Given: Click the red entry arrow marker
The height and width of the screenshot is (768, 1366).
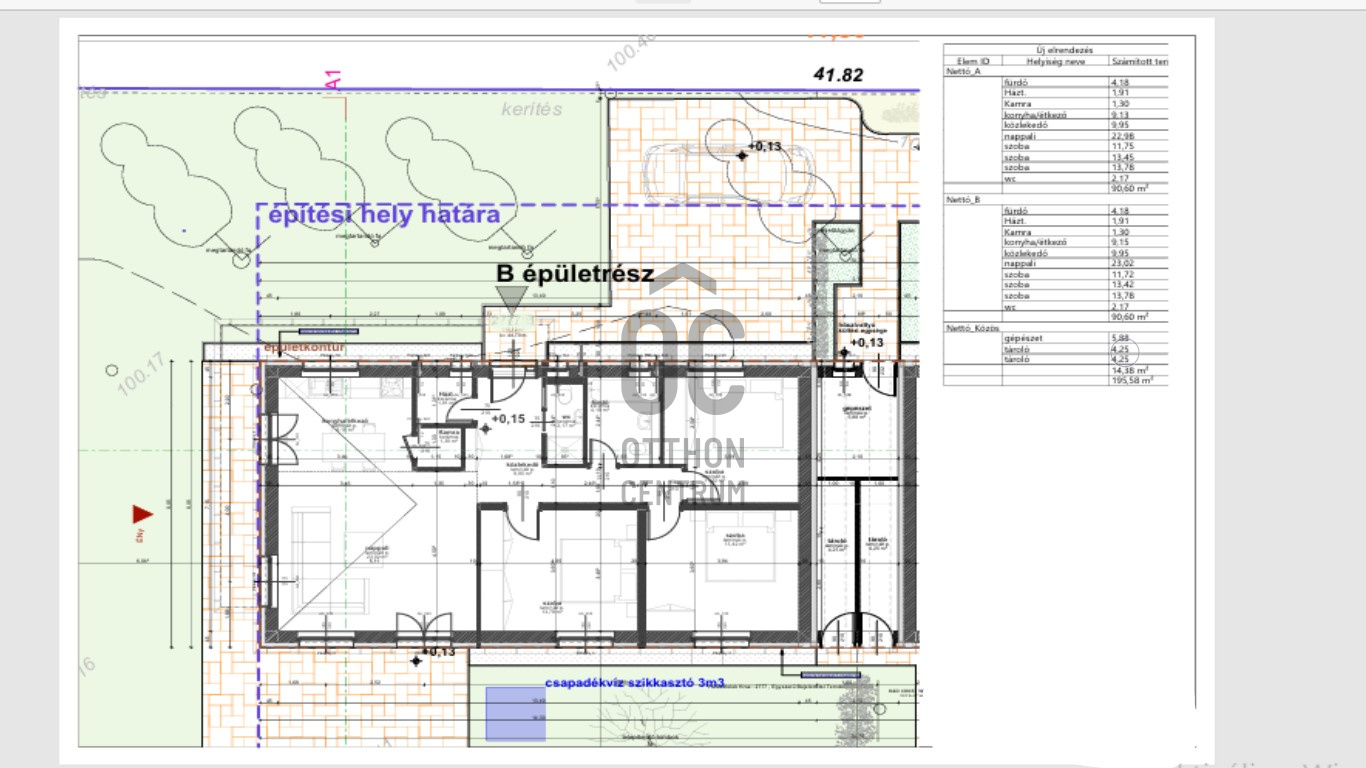Looking at the screenshot, I should coord(142,514).
